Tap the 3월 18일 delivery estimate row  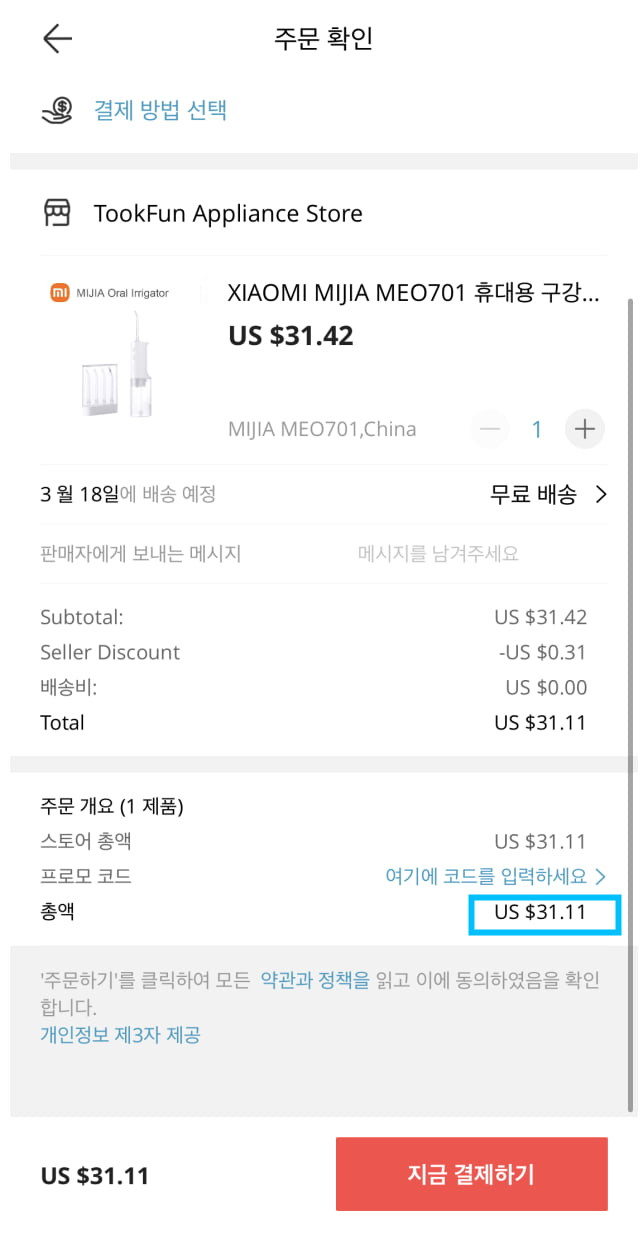[x=323, y=494]
